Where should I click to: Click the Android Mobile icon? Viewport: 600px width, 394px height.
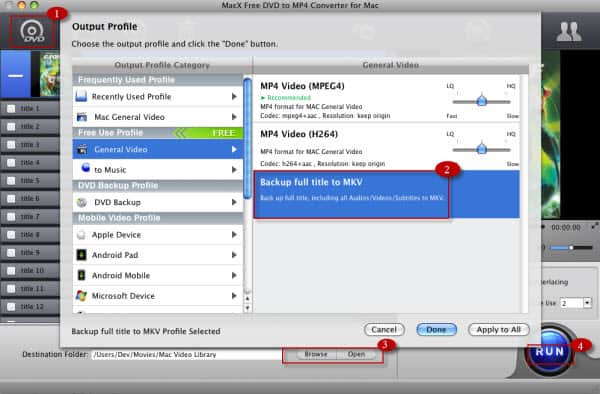pyautogui.click(x=82, y=275)
